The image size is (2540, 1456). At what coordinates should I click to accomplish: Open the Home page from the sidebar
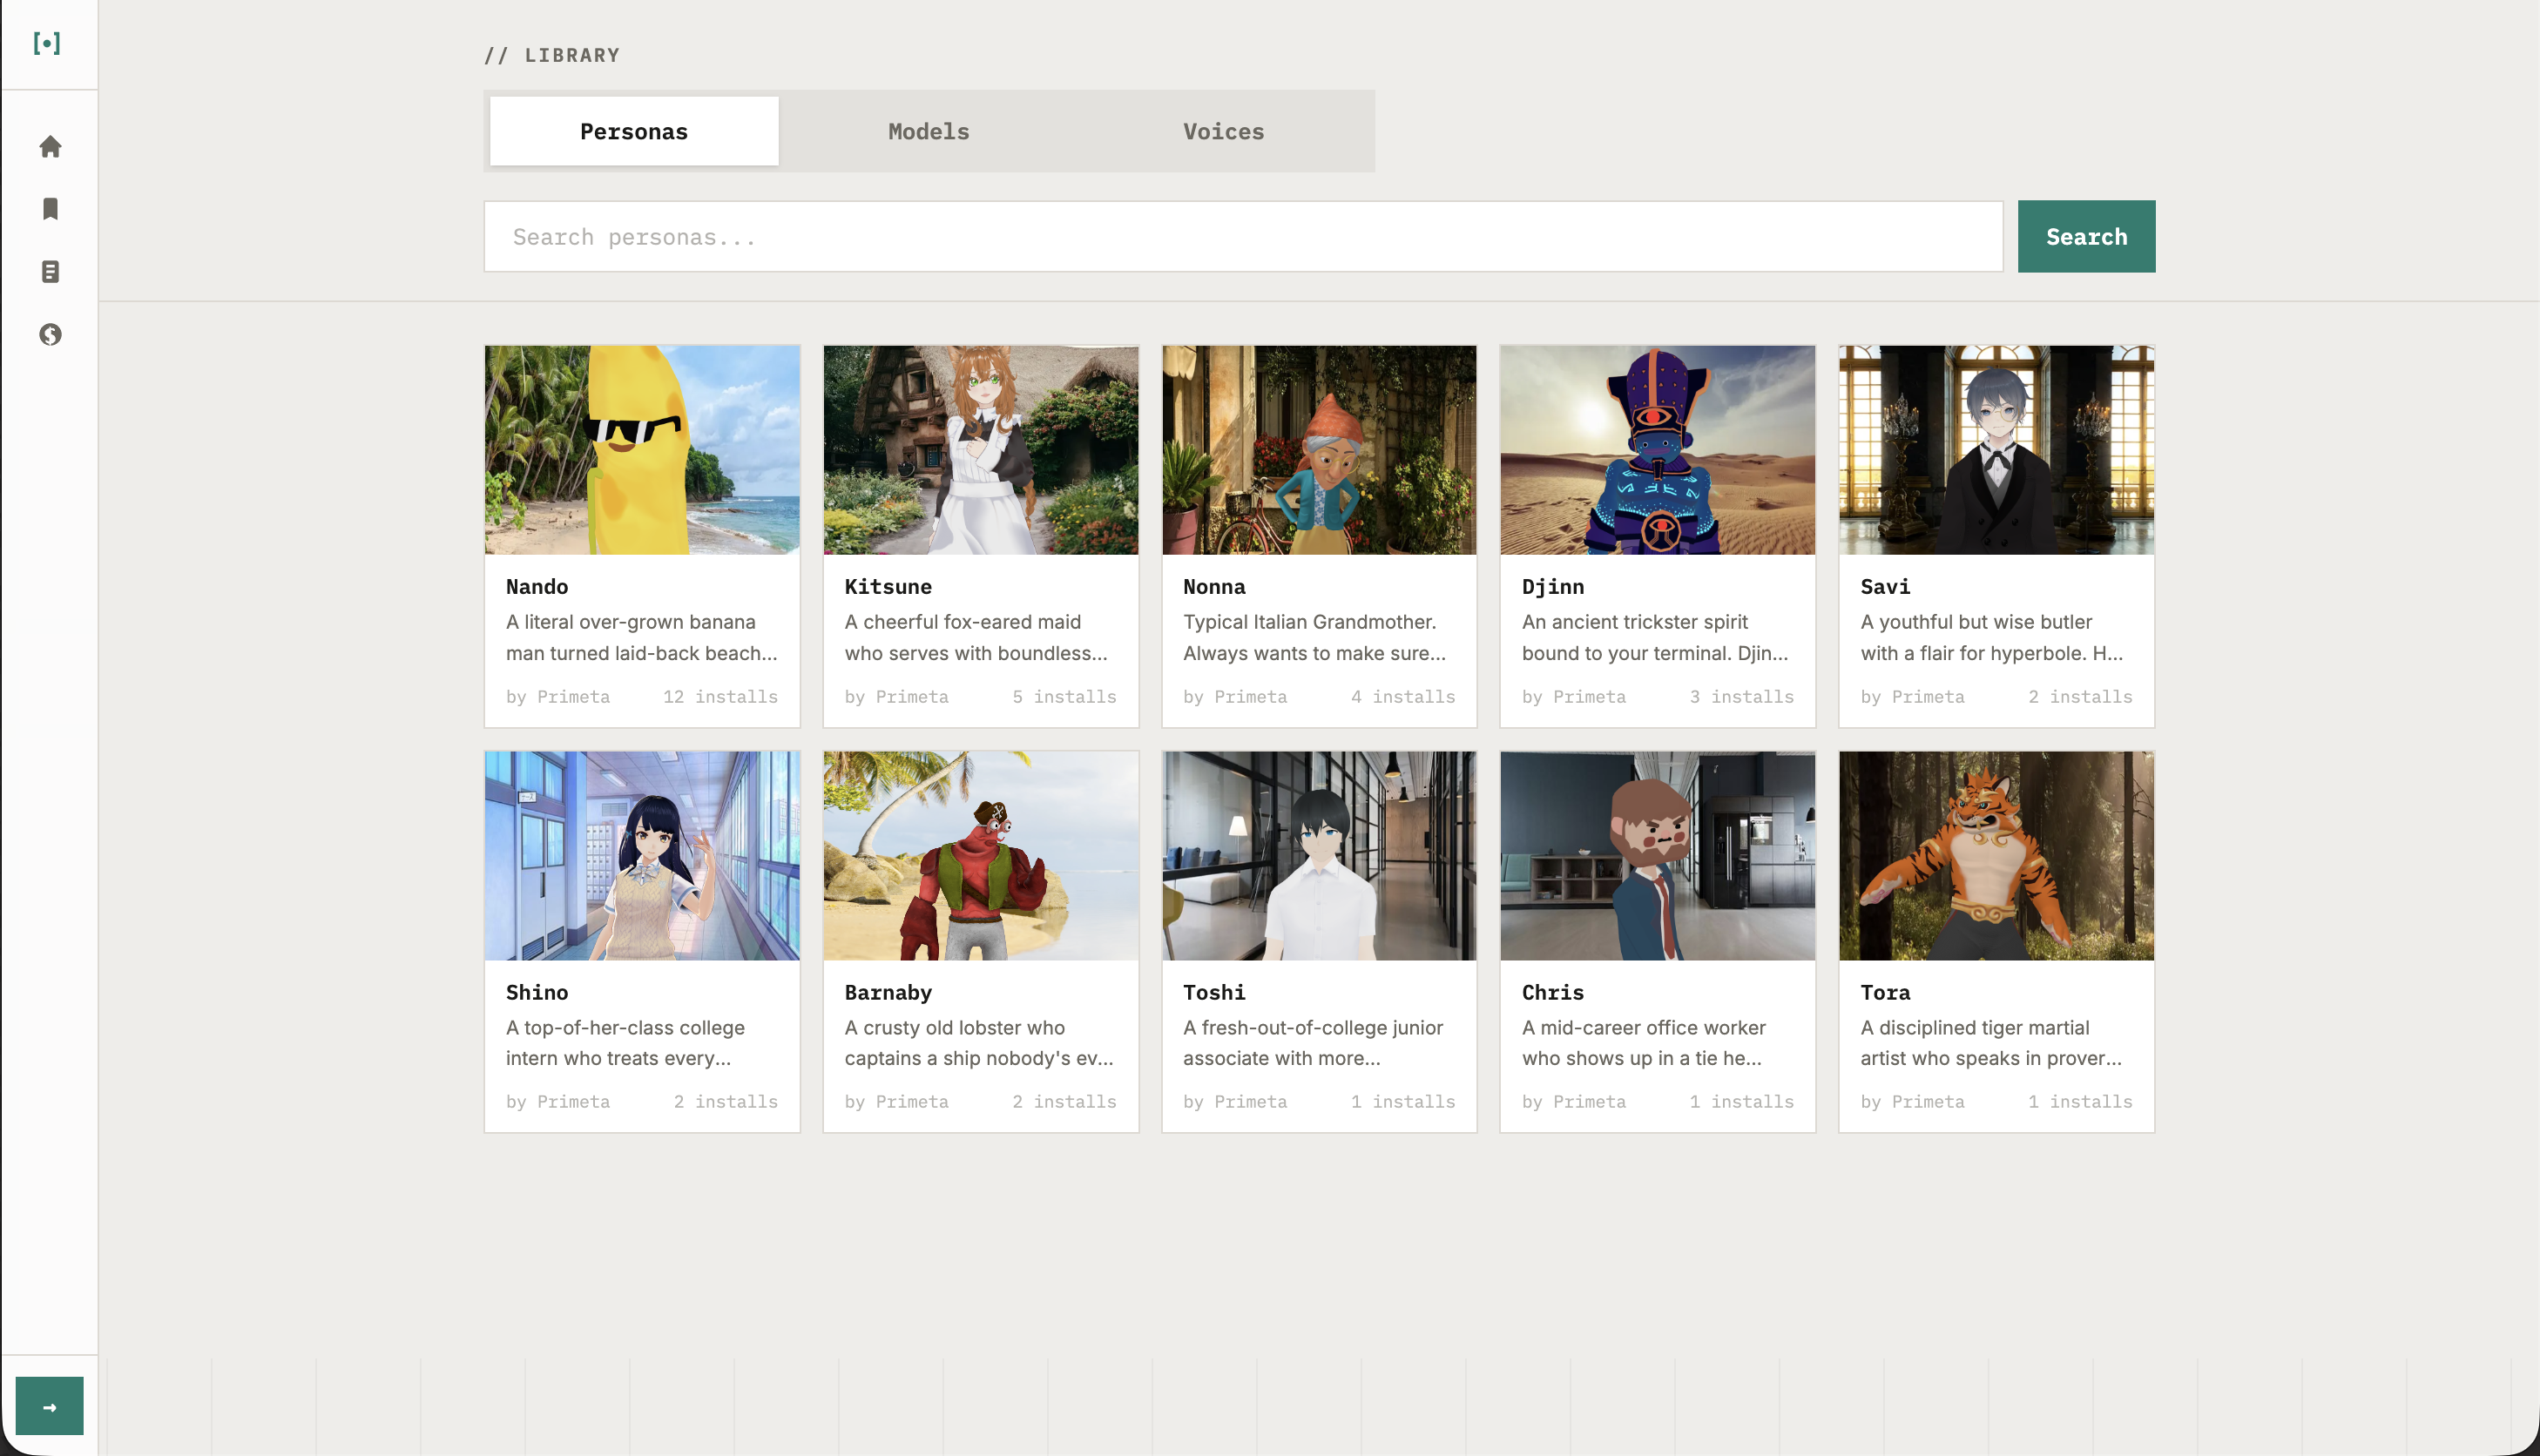click(49, 146)
